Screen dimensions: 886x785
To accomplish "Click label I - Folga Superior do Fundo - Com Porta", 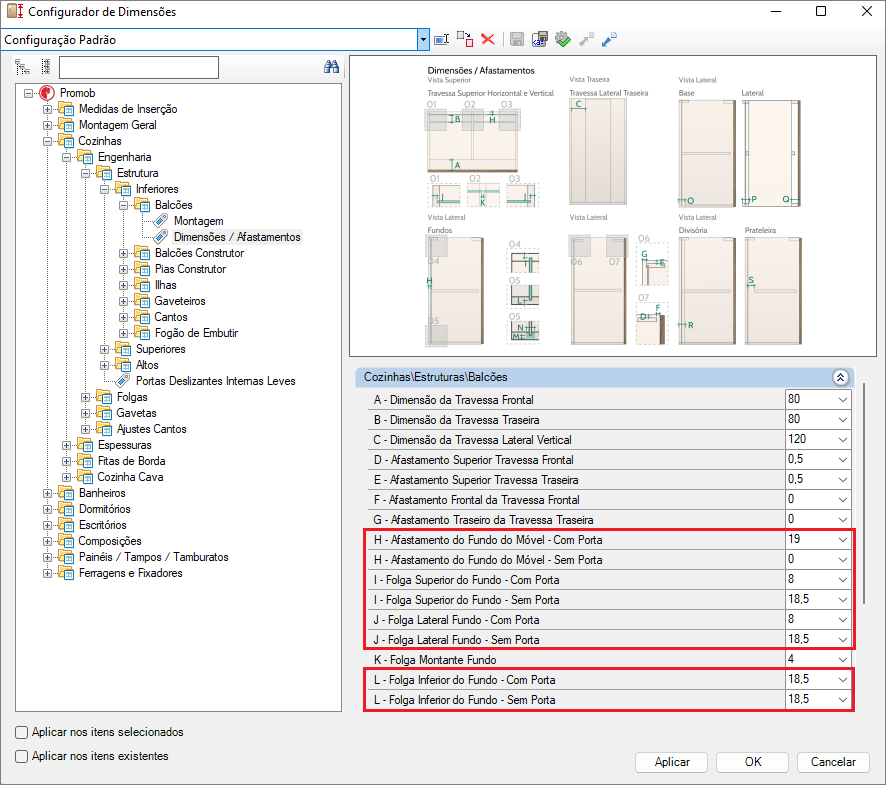I will 467,580.
